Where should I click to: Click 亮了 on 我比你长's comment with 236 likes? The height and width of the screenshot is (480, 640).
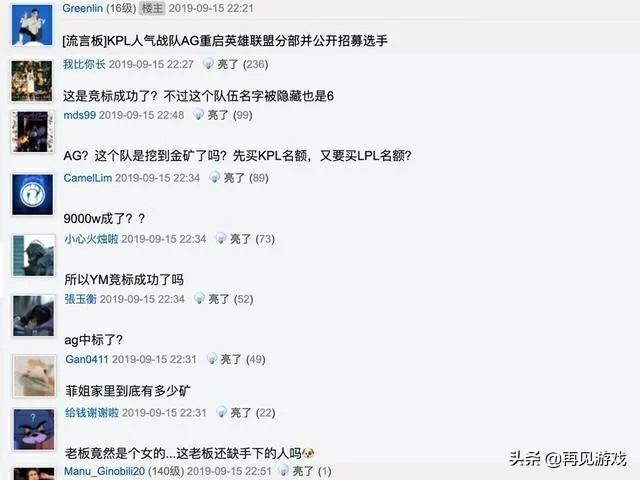click(227, 64)
